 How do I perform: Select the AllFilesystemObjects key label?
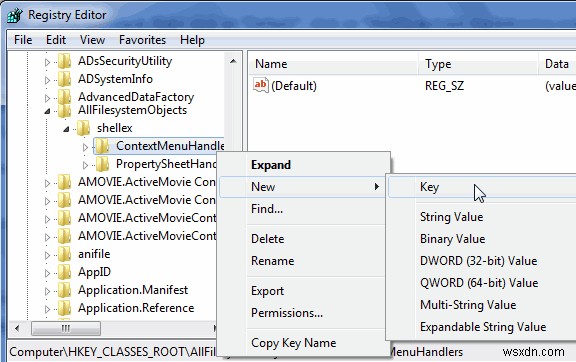click(132, 110)
